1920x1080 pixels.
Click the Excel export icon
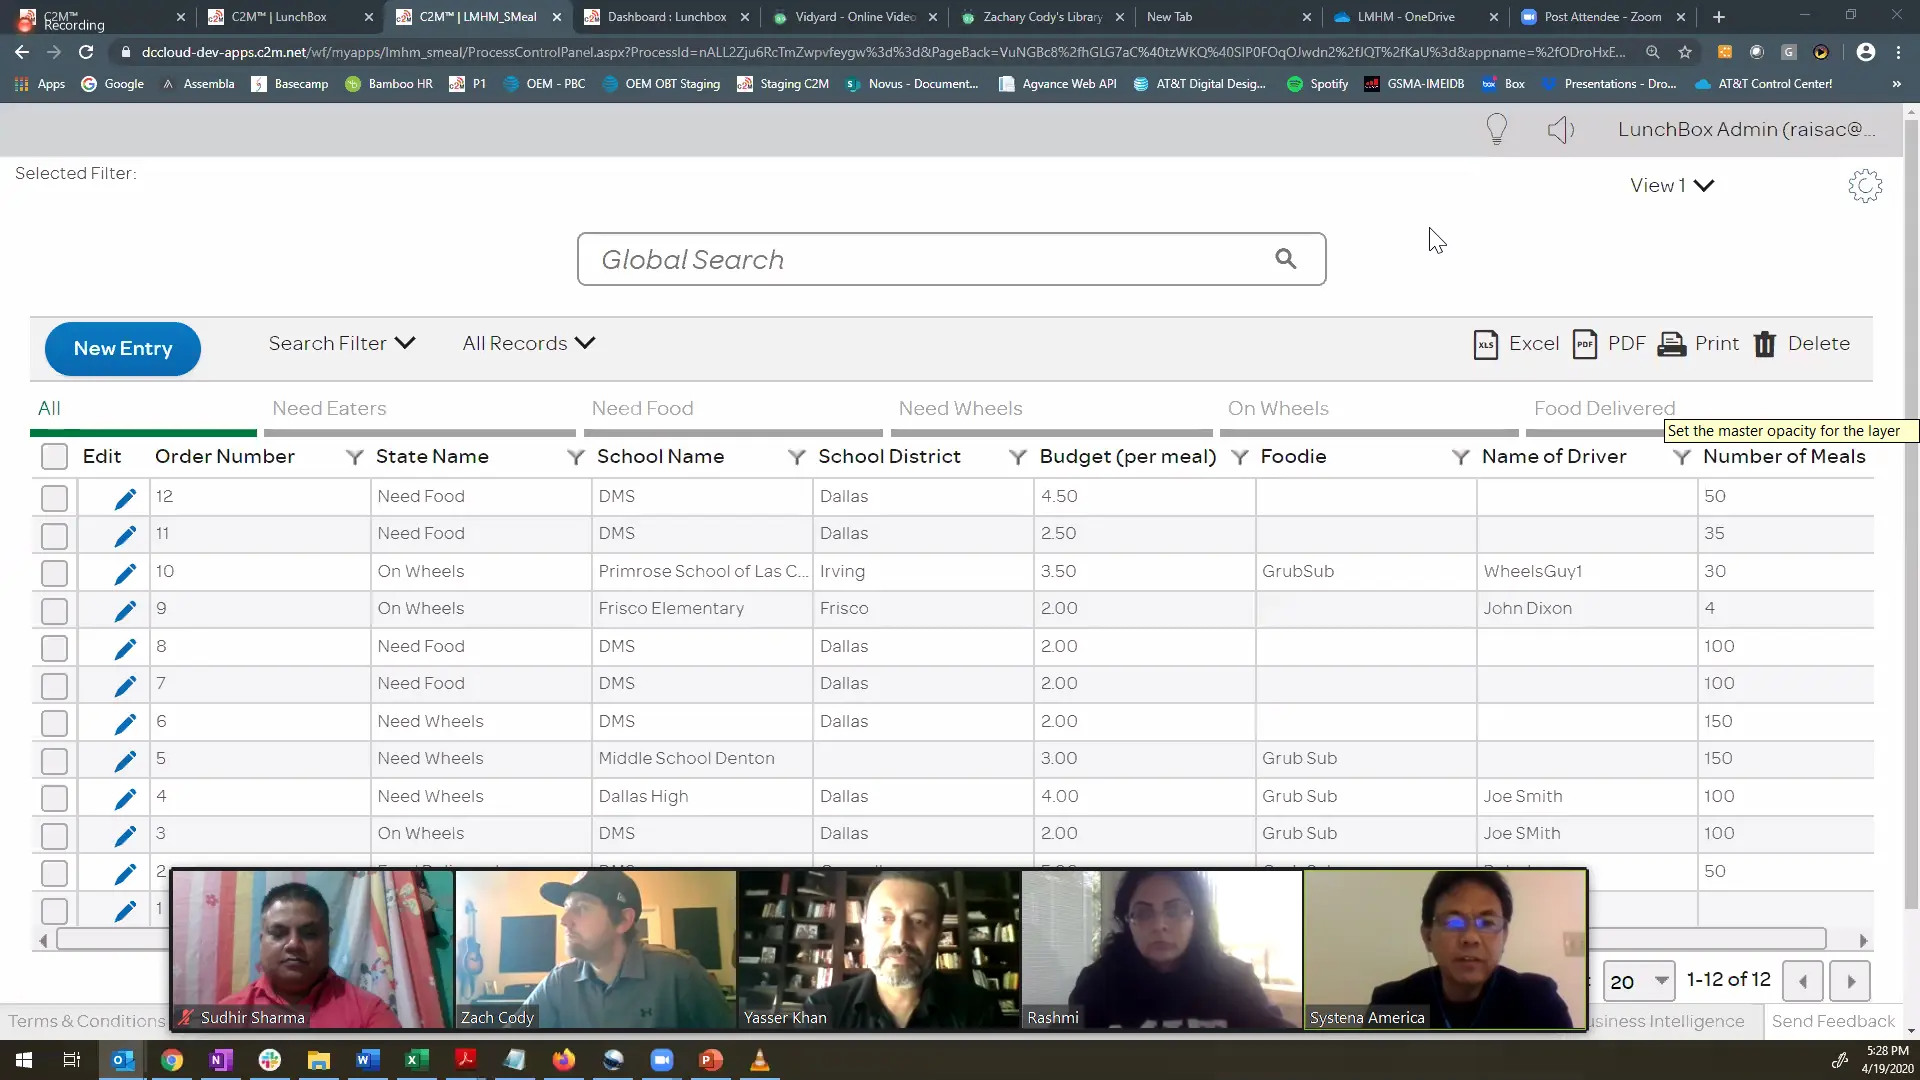1486,344
